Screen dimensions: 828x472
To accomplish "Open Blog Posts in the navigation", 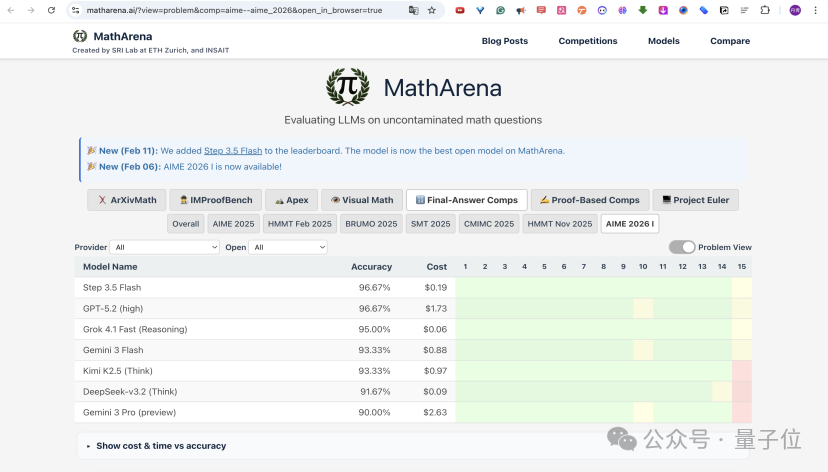I will 505,41.
